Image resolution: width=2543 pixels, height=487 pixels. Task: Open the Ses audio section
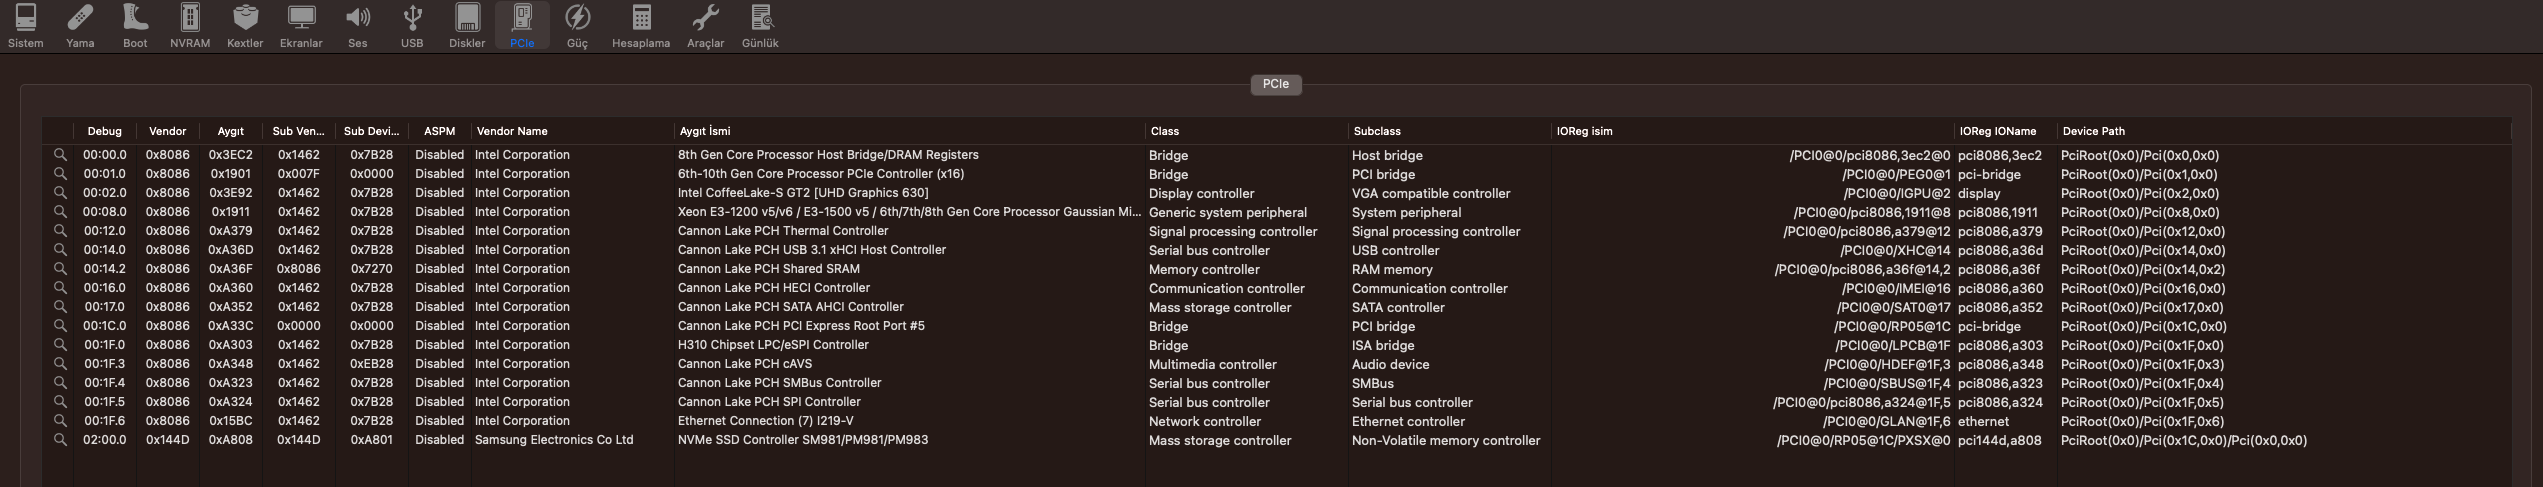[x=357, y=25]
